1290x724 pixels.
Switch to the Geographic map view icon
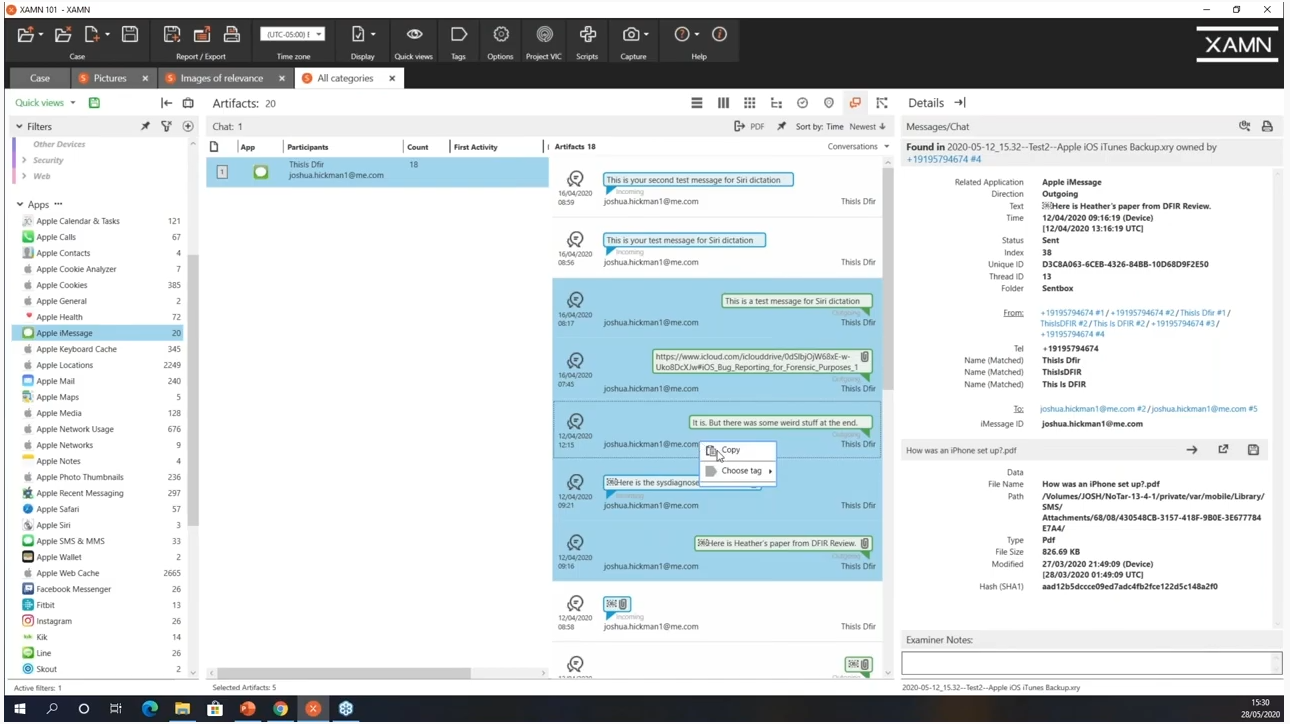(x=828, y=103)
